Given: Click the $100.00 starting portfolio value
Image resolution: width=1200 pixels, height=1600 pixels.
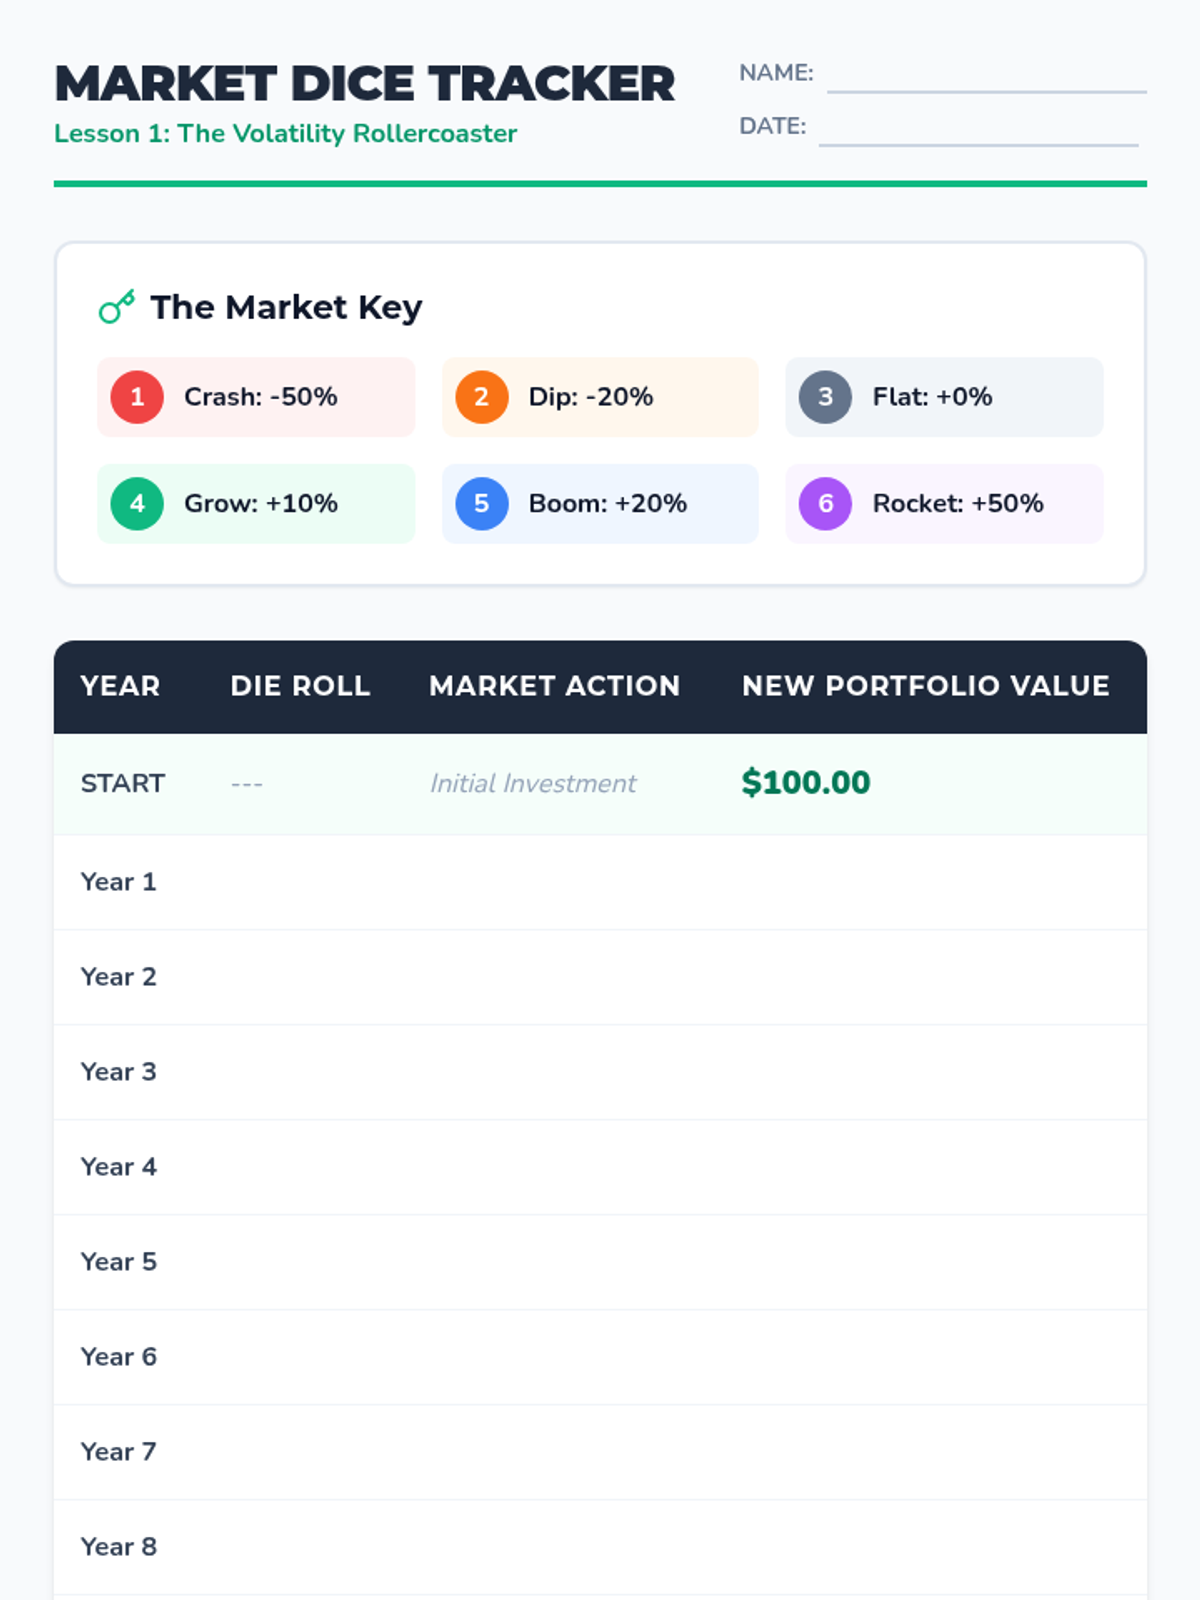Looking at the screenshot, I should pyautogui.click(x=805, y=783).
